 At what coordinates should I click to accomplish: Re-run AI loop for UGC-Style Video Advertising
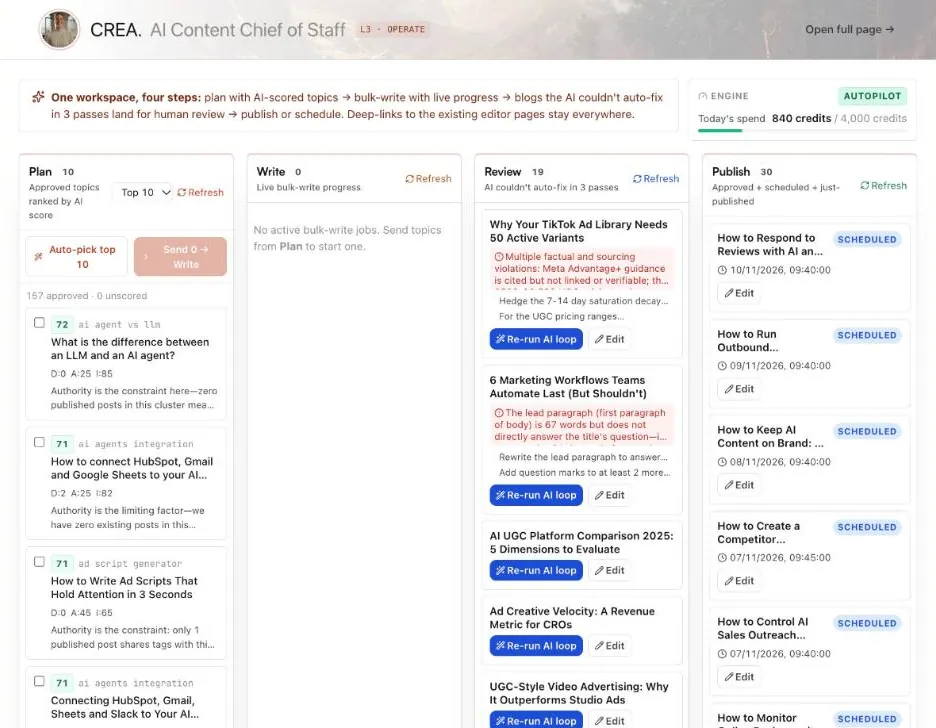tap(536, 720)
